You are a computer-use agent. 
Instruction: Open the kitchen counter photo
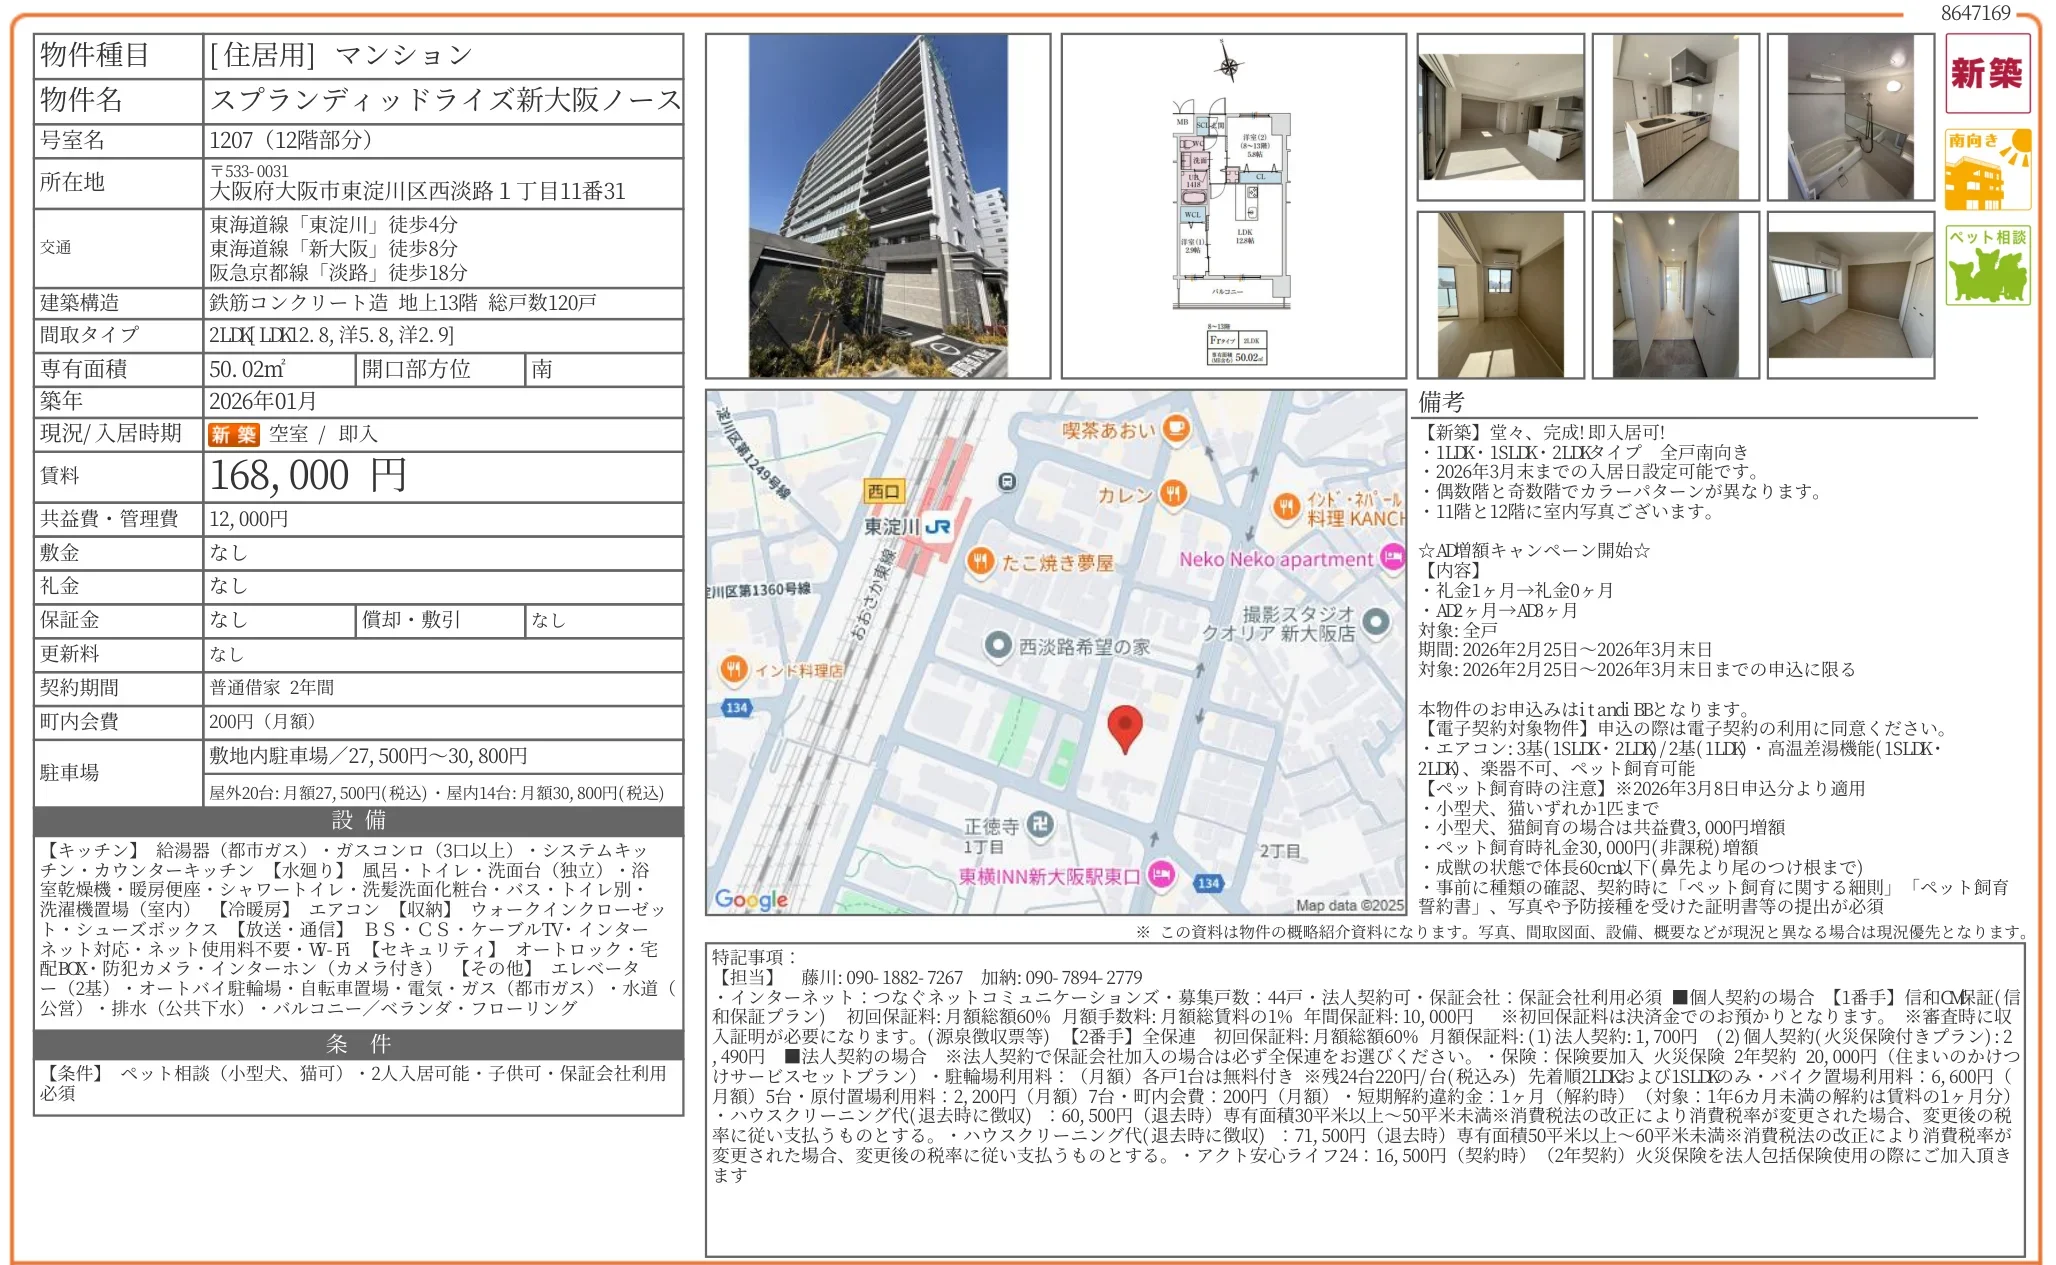[1675, 117]
